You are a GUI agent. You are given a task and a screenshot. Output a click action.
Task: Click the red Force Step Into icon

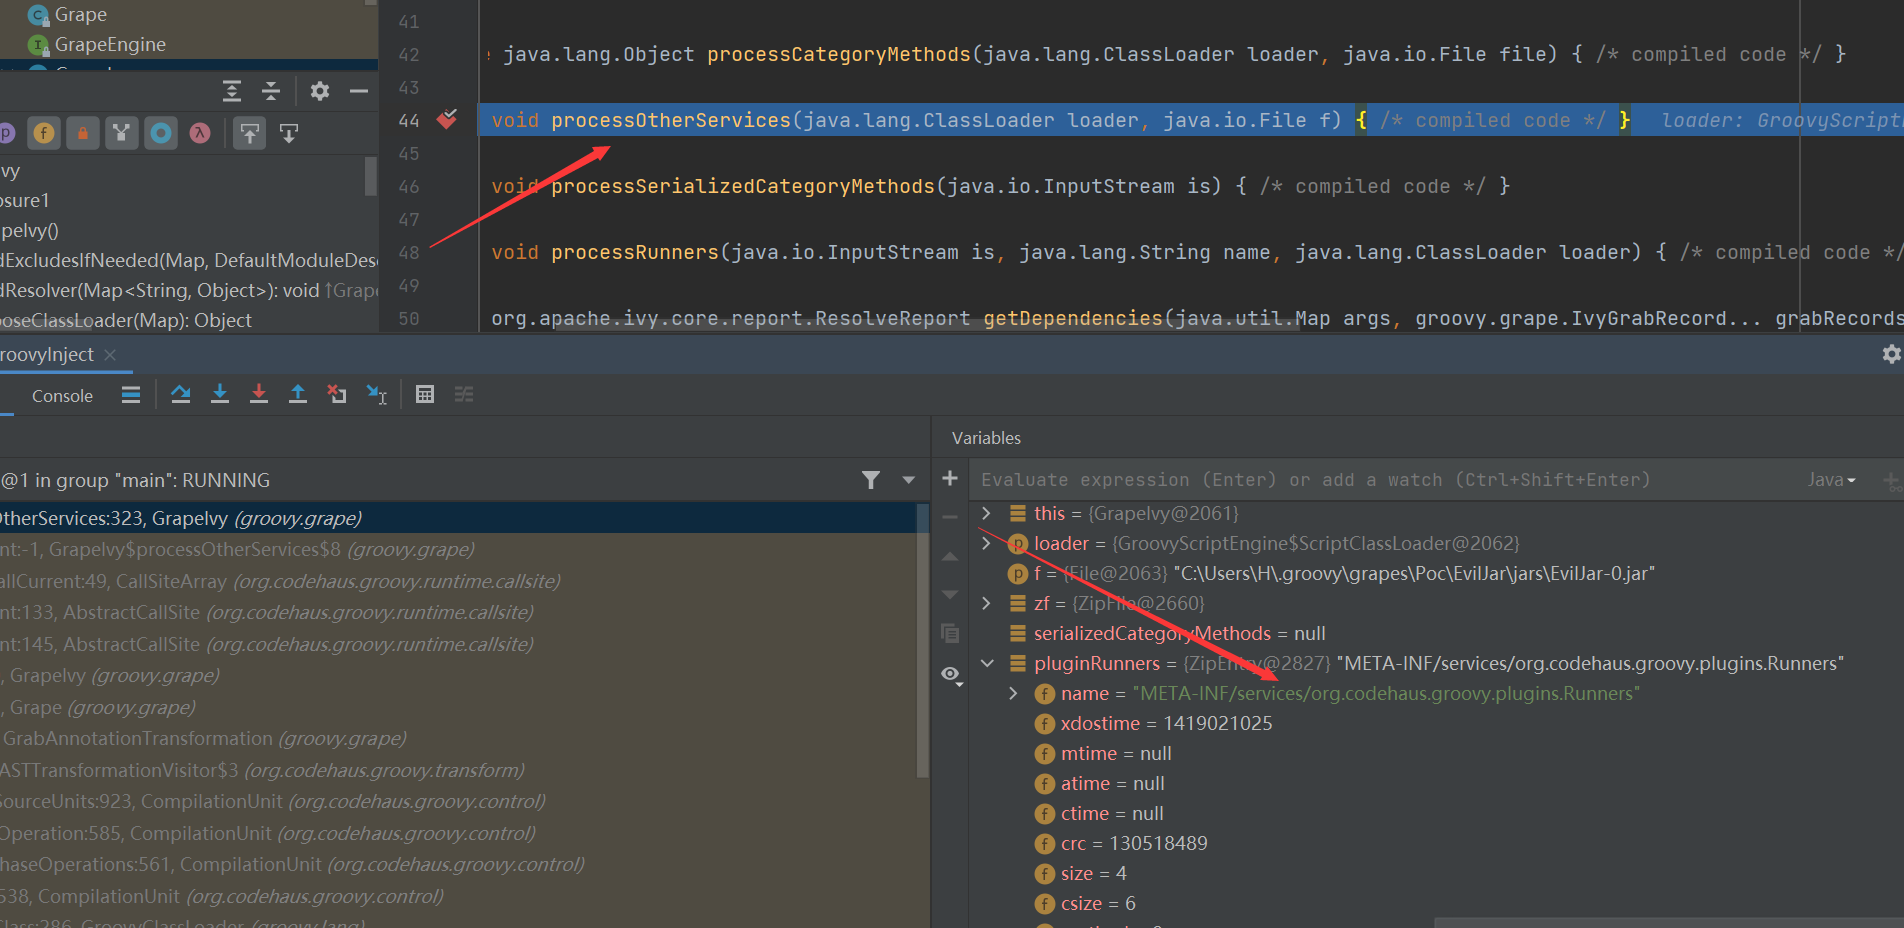(259, 395)
